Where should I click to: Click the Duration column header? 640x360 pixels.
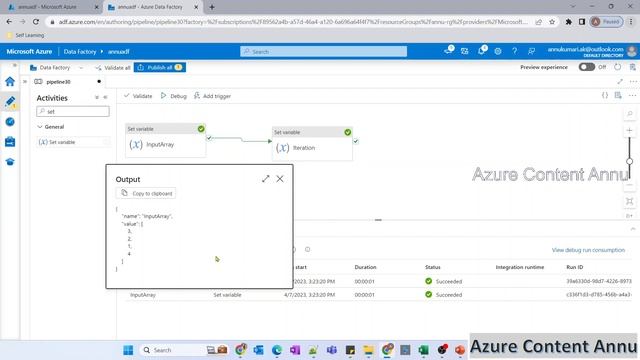click(365, 267)
